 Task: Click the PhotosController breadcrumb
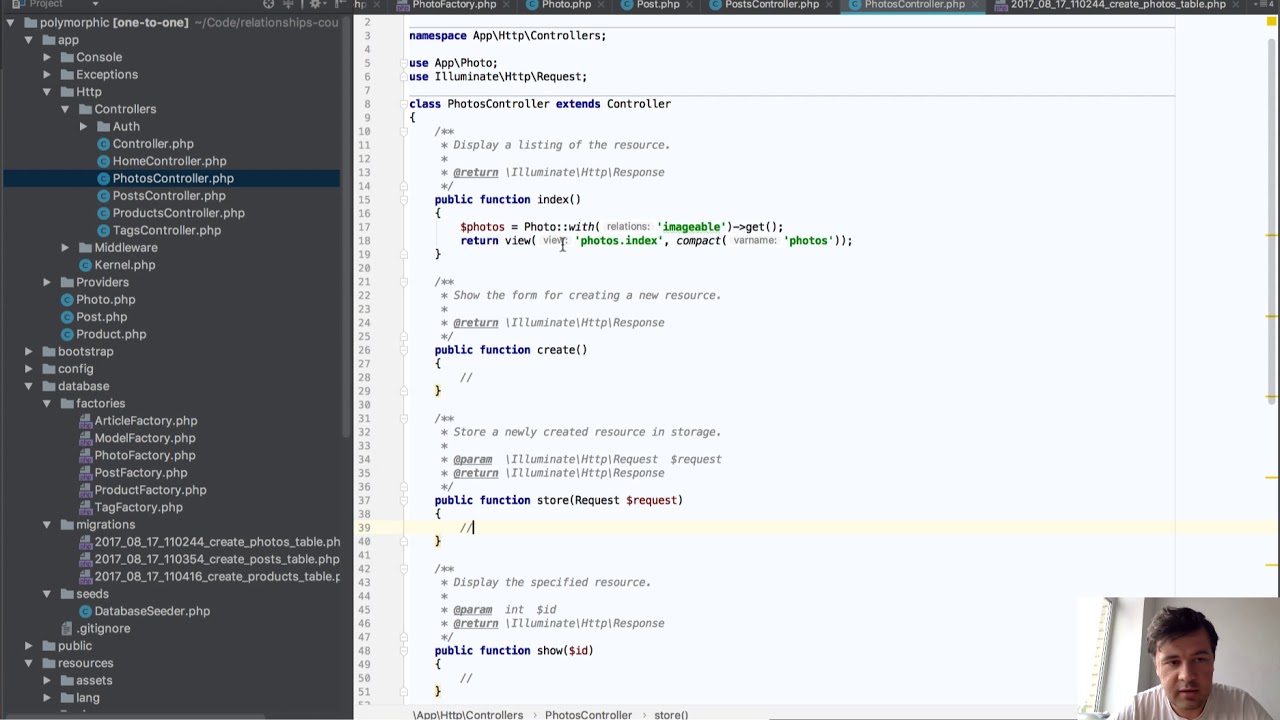click(x=588, y=714)
